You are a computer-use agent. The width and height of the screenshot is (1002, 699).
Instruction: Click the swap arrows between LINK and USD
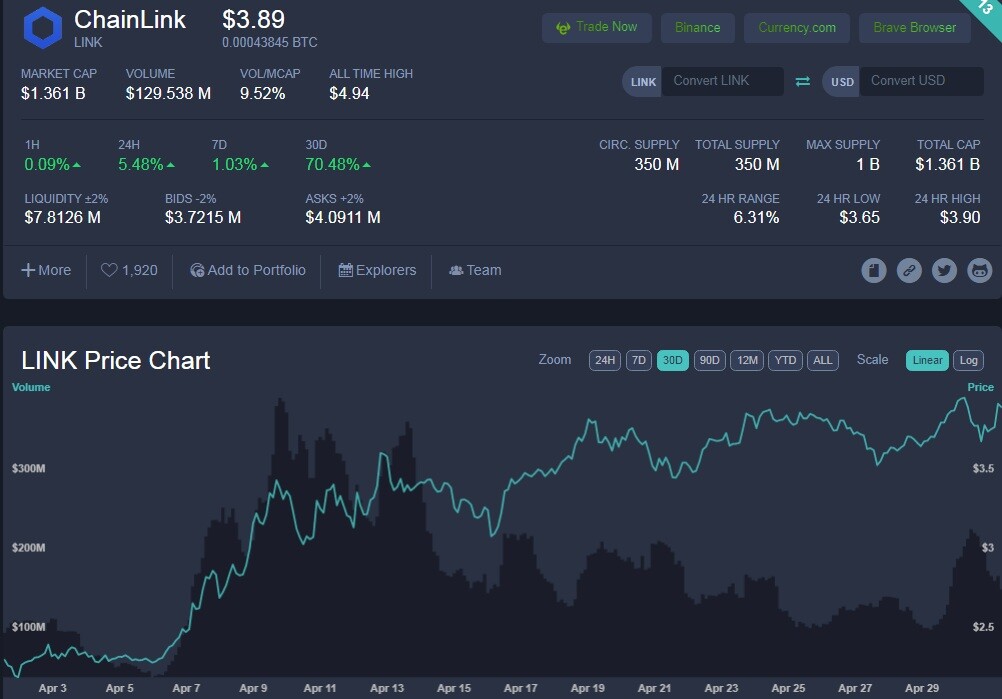click(803, 81)
